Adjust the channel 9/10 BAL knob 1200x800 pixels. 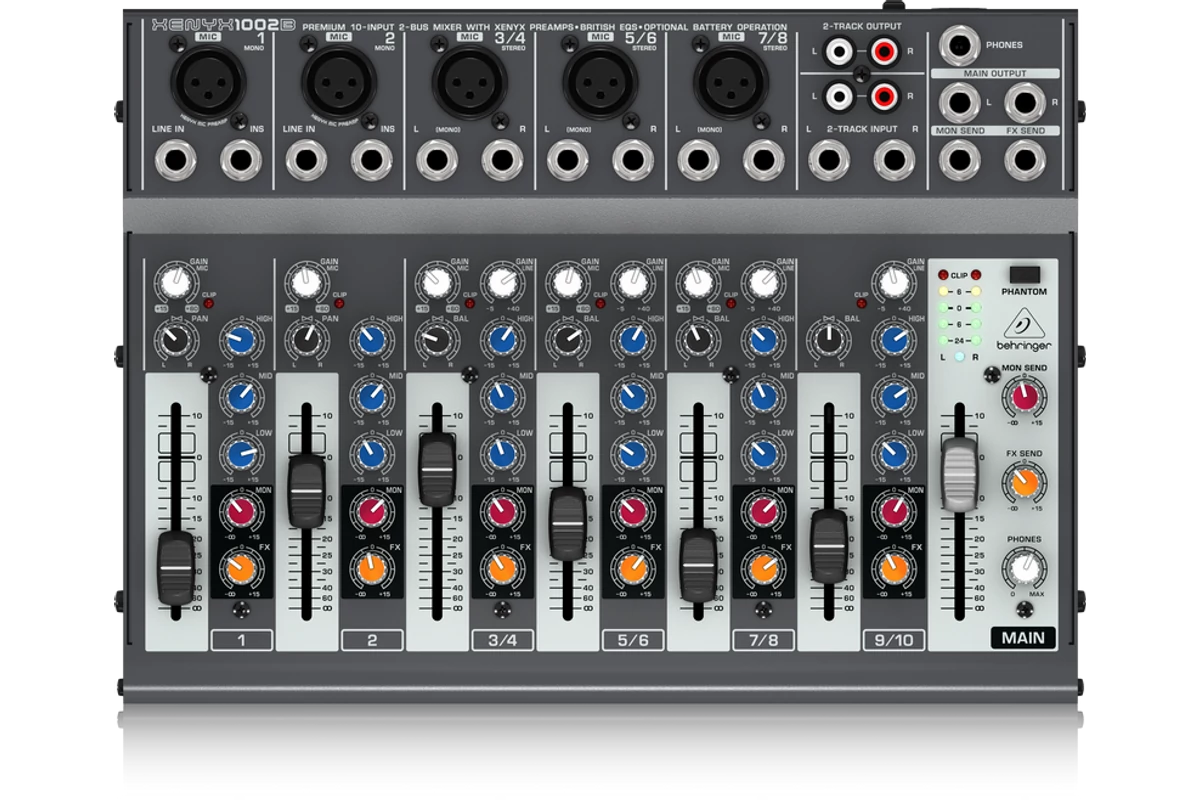[828, 340]
